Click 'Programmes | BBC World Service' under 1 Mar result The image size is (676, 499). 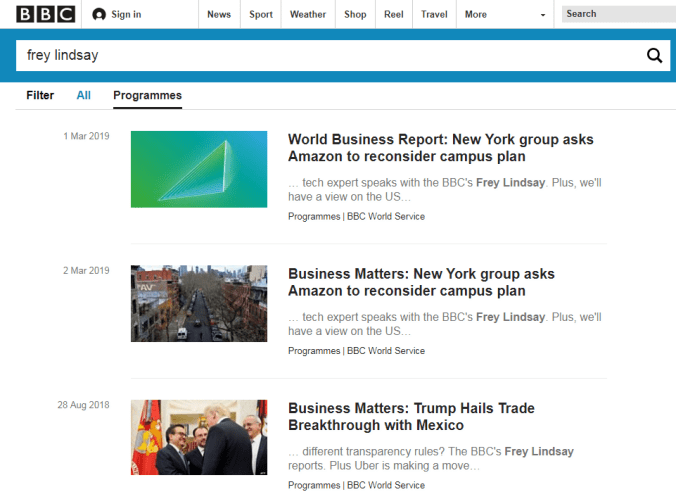point(357,217)
